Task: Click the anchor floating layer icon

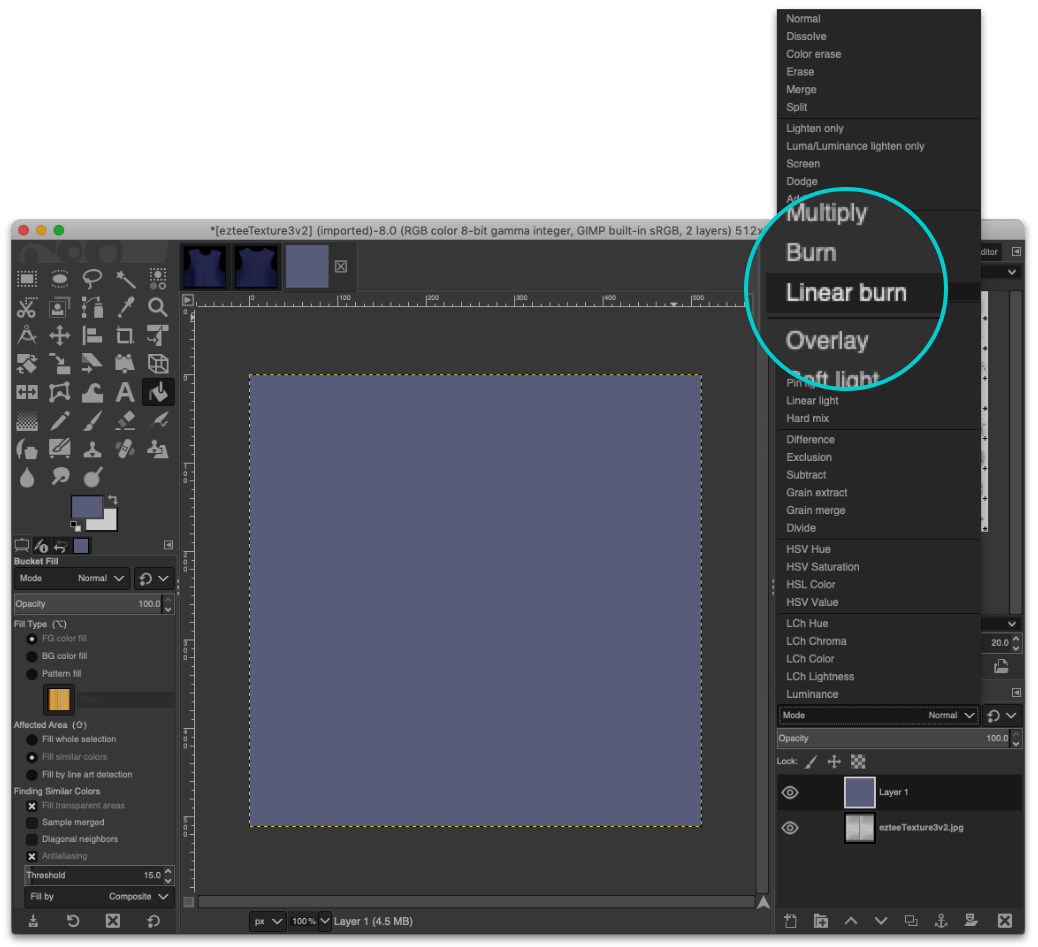Action: [x=941, y=921]
